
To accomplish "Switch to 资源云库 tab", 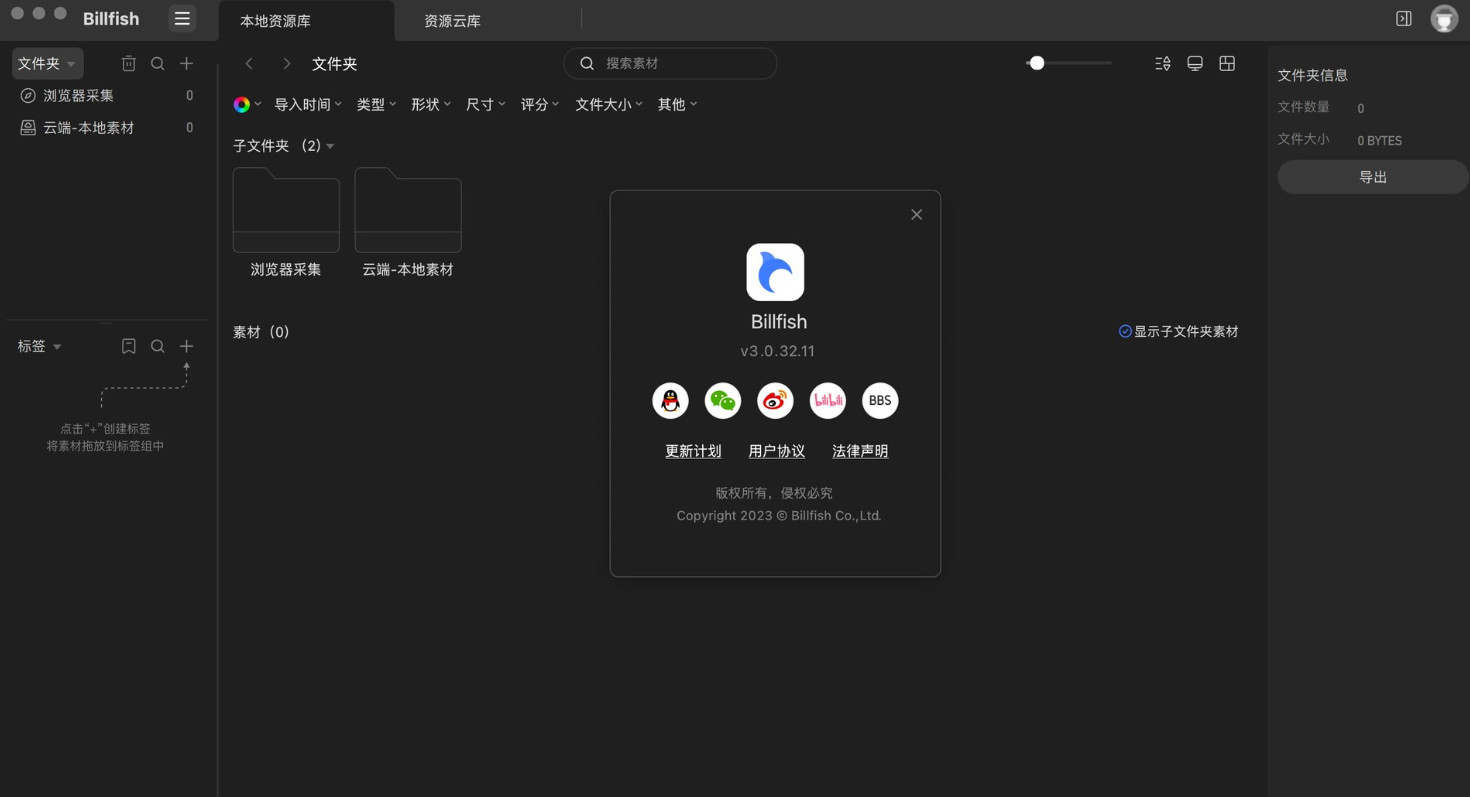I will click(x=452, y=21).
